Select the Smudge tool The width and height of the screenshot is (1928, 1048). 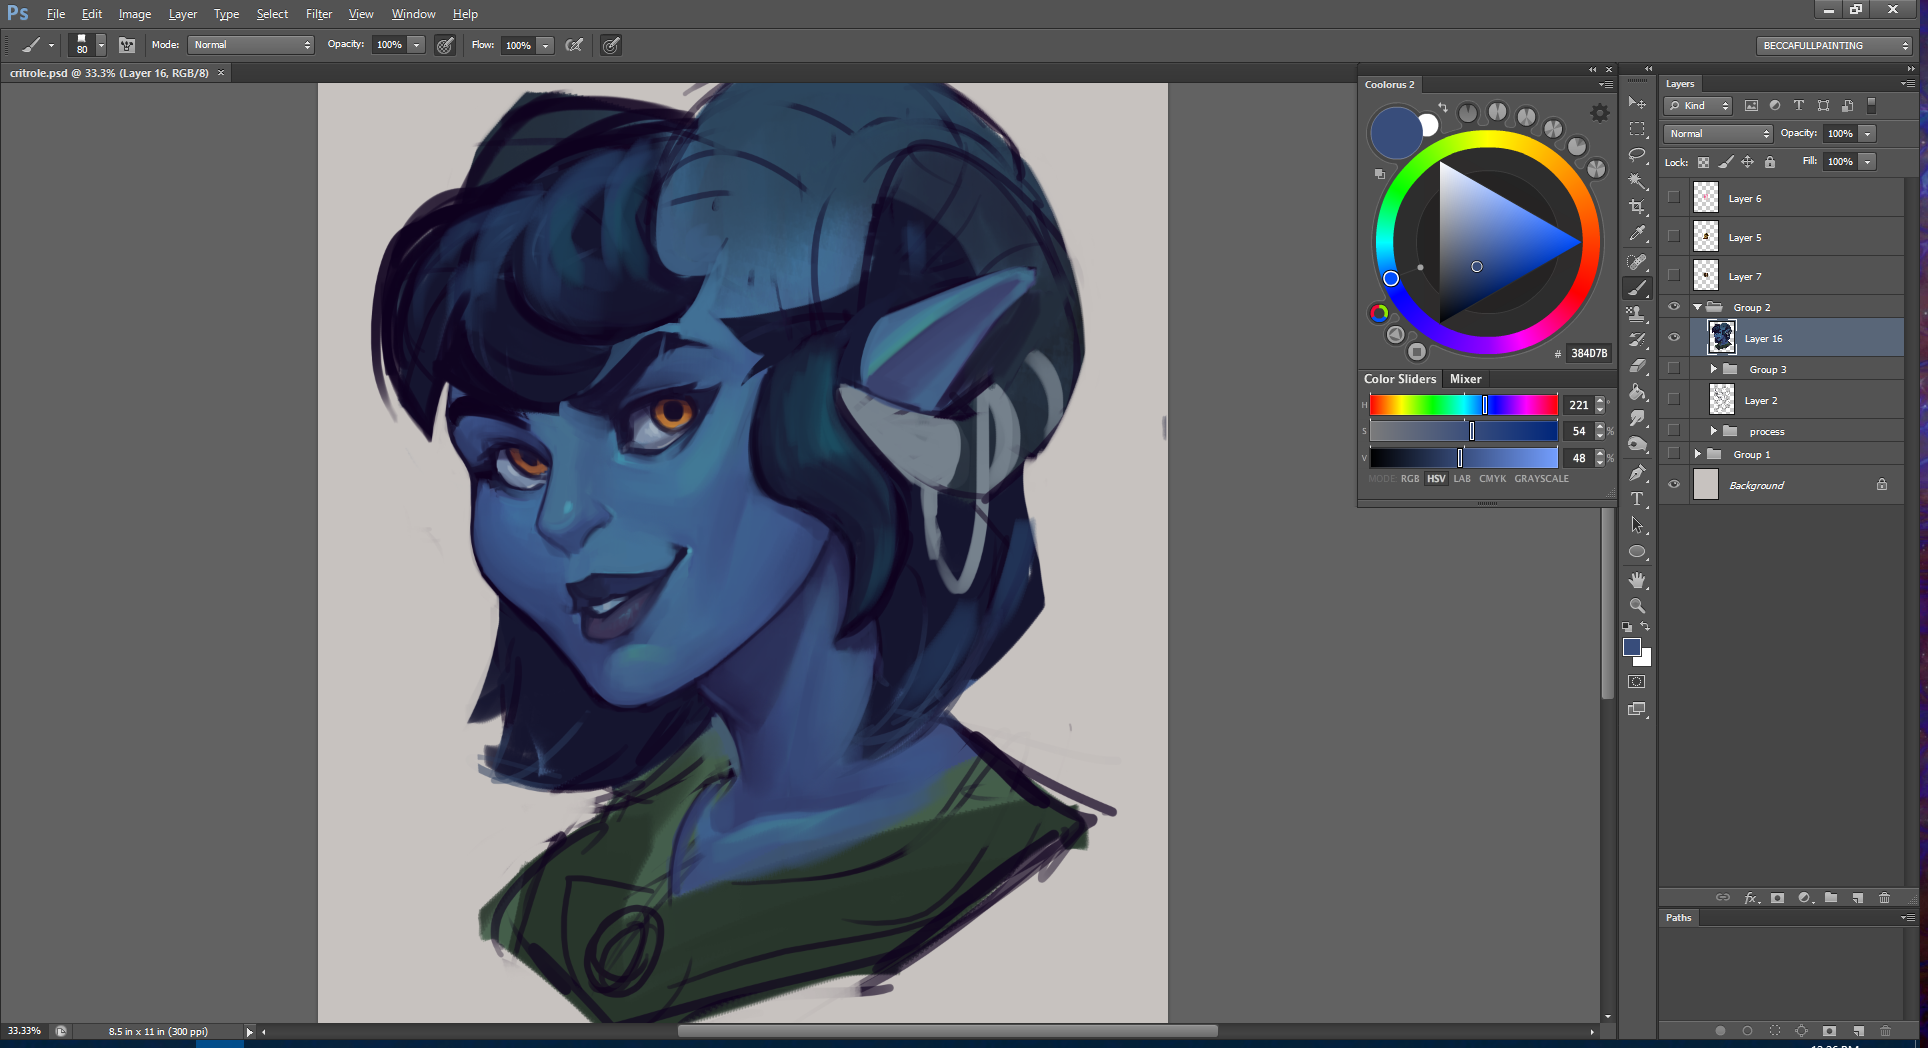click(1637, 418)
